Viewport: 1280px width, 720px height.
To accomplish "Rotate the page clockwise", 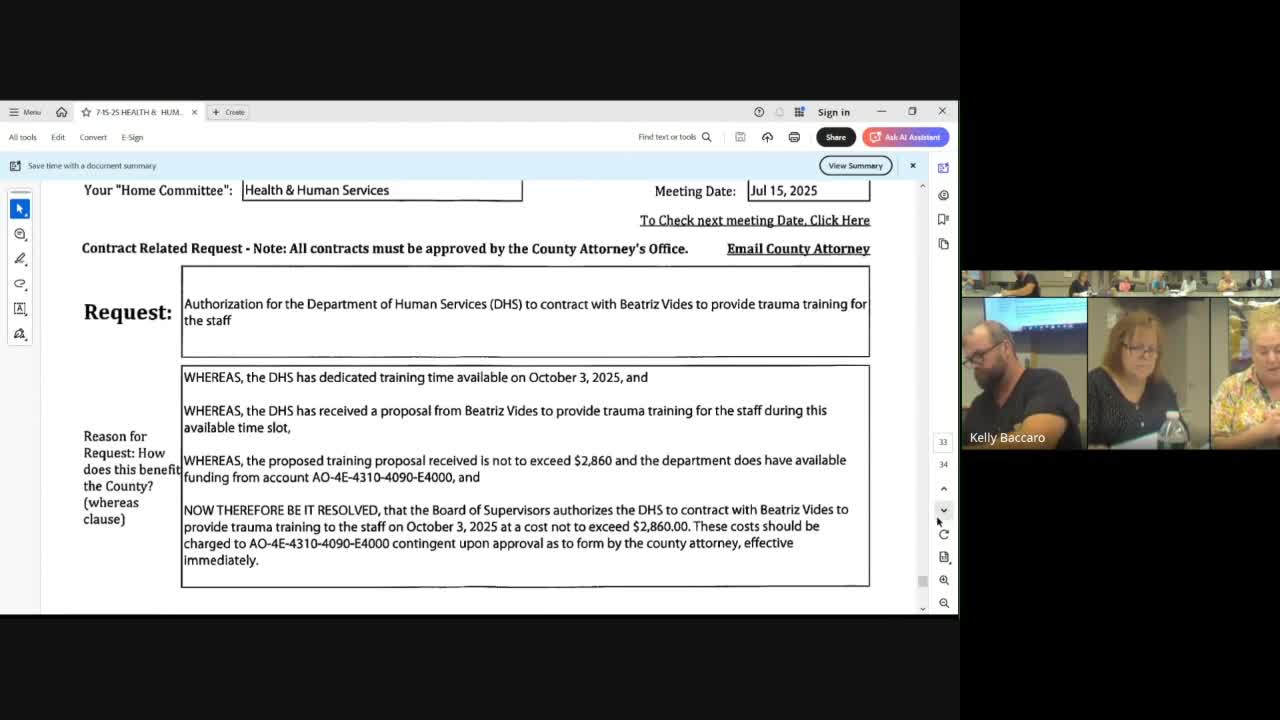I will point(943,534).
